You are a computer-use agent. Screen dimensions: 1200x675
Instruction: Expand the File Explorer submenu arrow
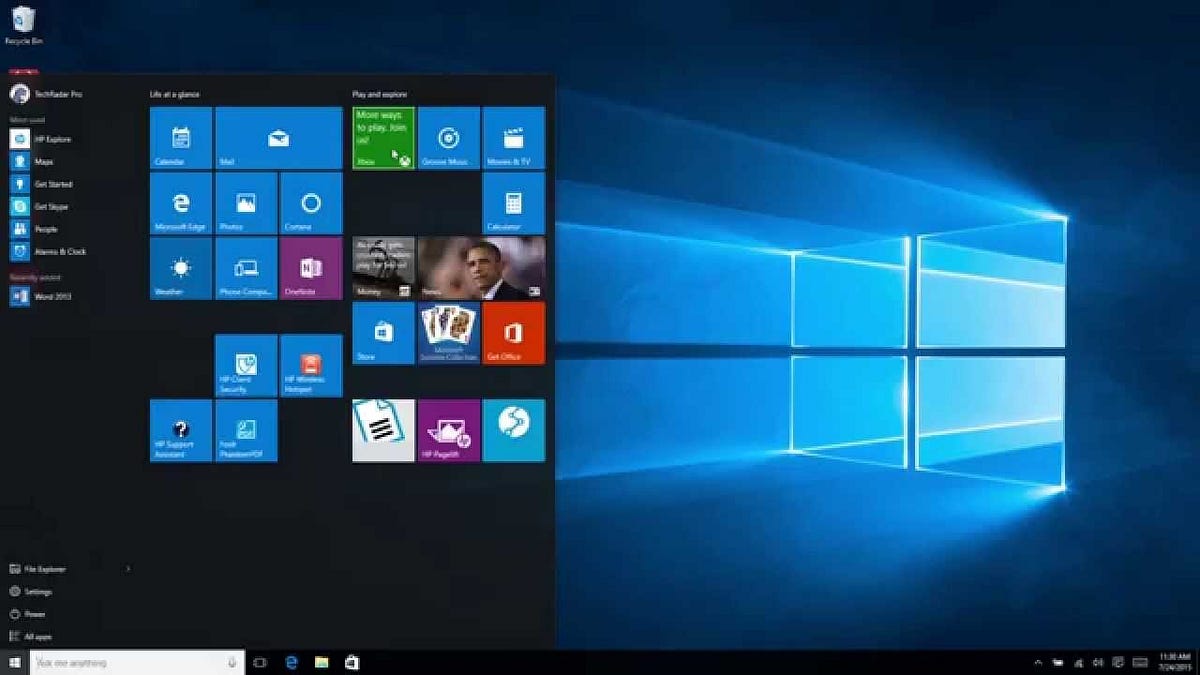click(128, 568)
